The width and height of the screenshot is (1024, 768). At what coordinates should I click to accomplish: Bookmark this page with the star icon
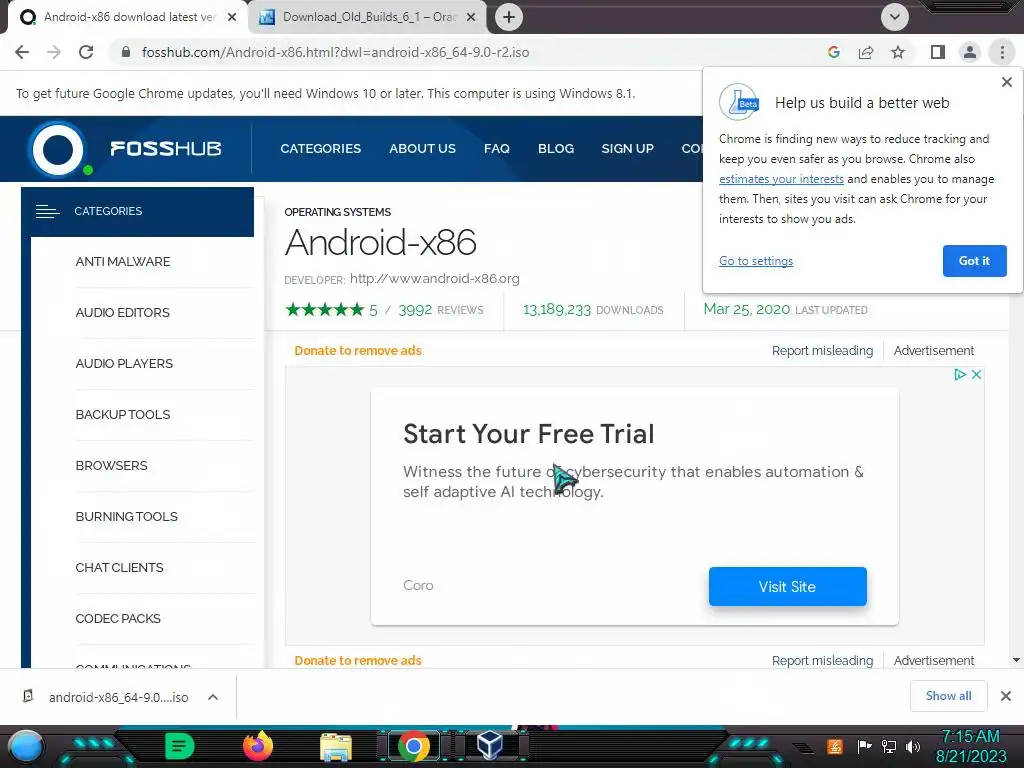pos(898,52)
